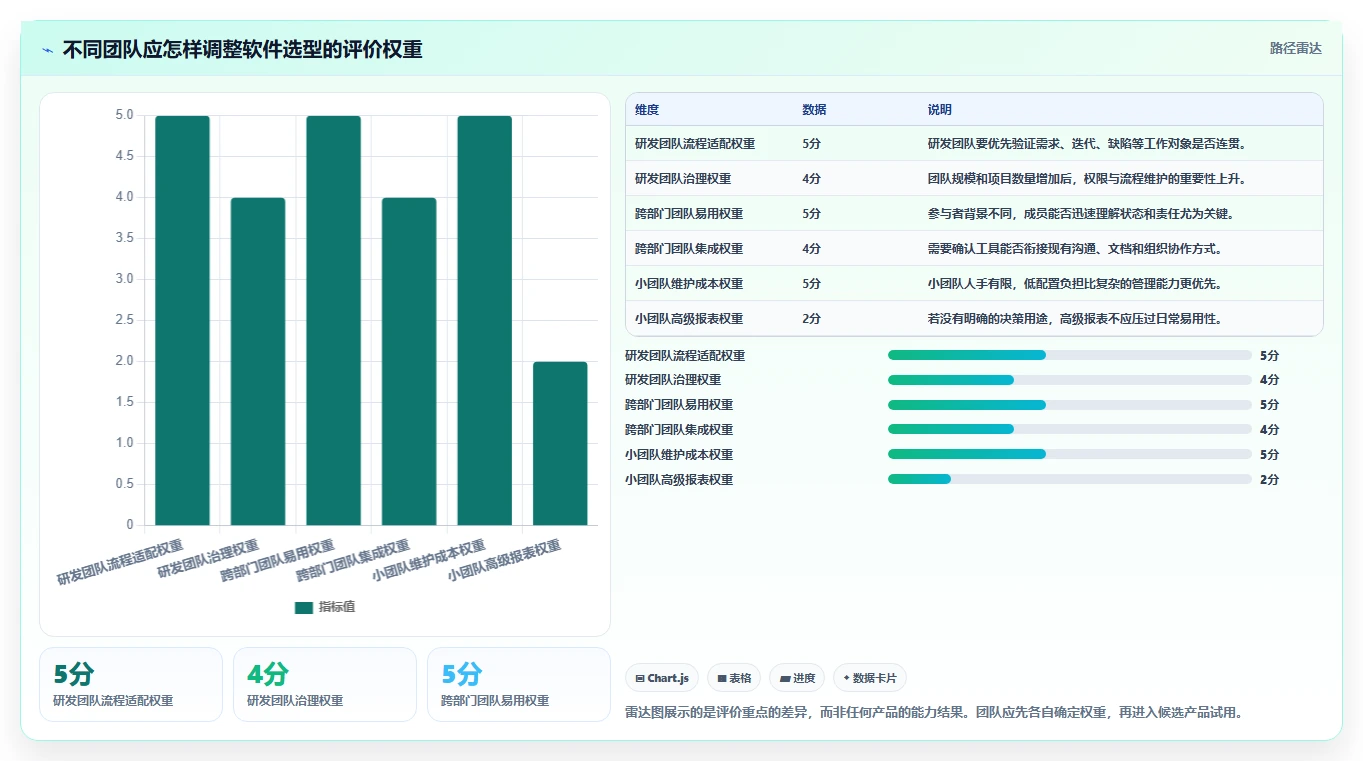Click the 跨部门团队易用权重 progress bar

click(1070, 405)
